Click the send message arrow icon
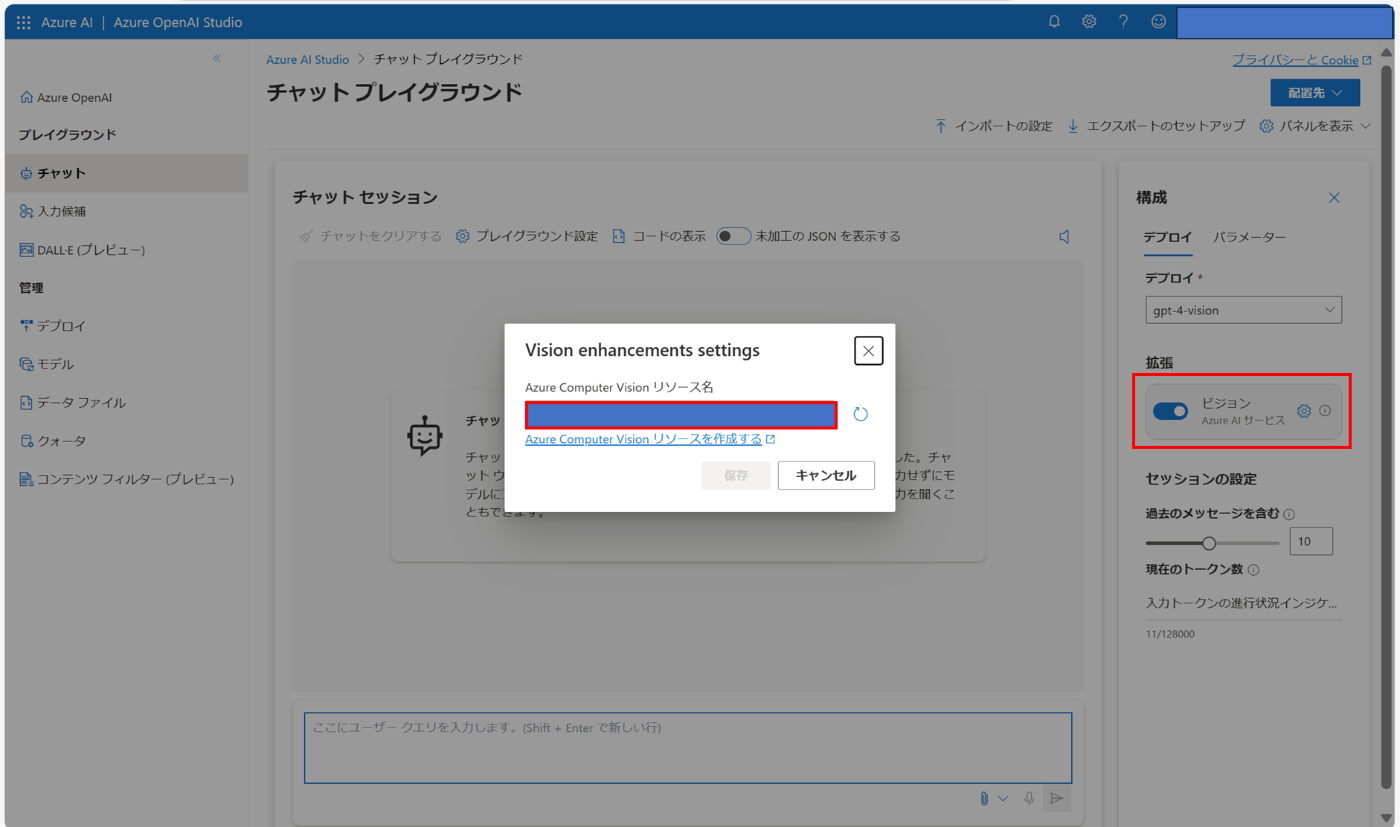The height and width of the screenshot is (827, 1400). click(x=1056, y=798)
